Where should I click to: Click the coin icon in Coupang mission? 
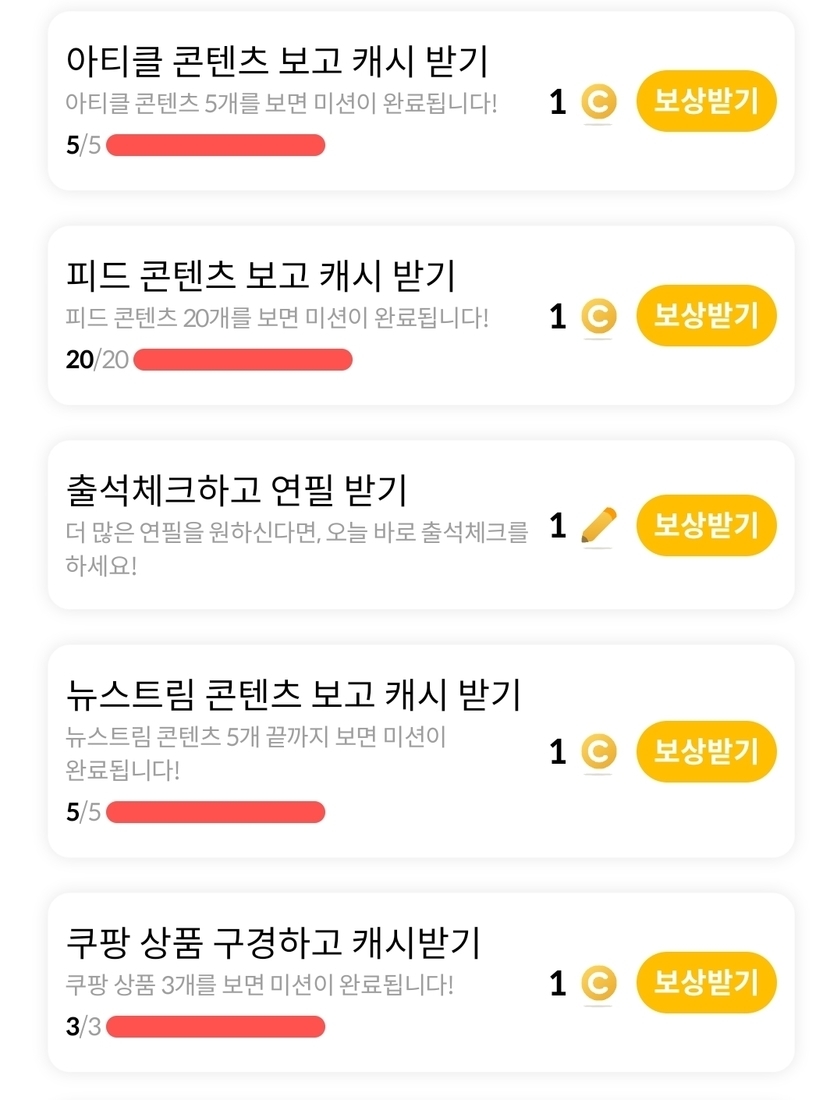(598, 983)
